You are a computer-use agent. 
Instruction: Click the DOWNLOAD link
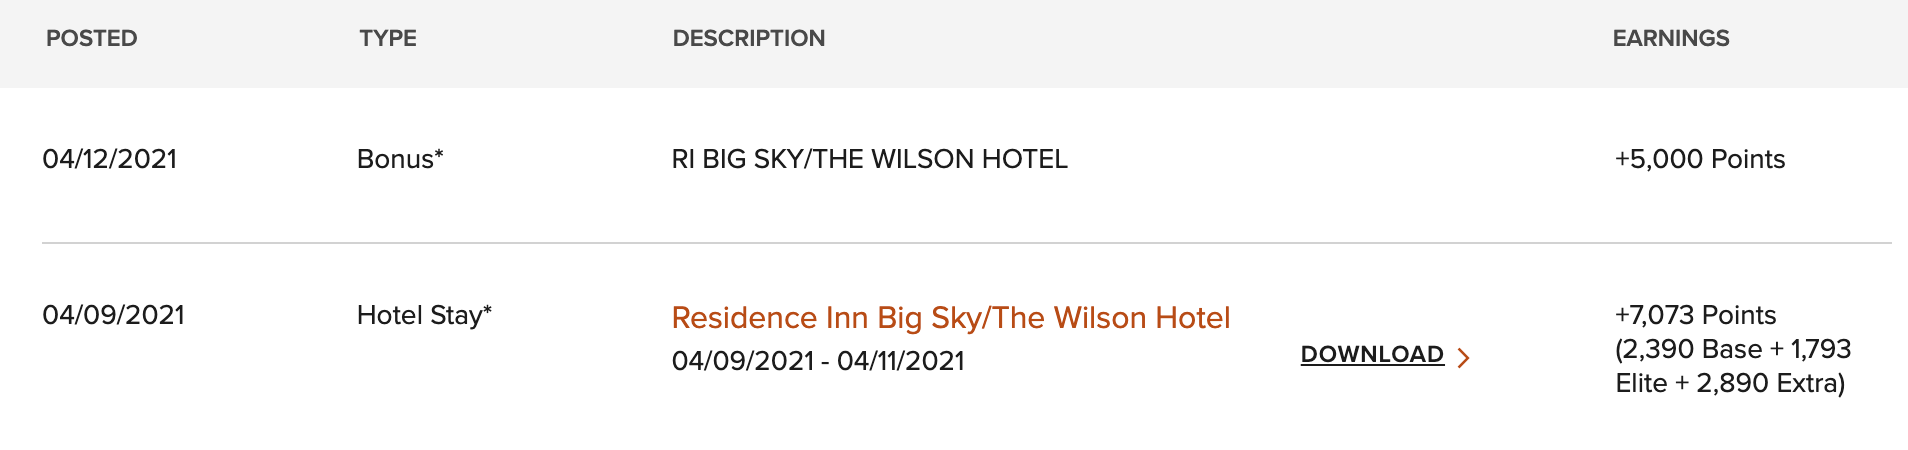pyautogui.click(x=1372, y=354)
